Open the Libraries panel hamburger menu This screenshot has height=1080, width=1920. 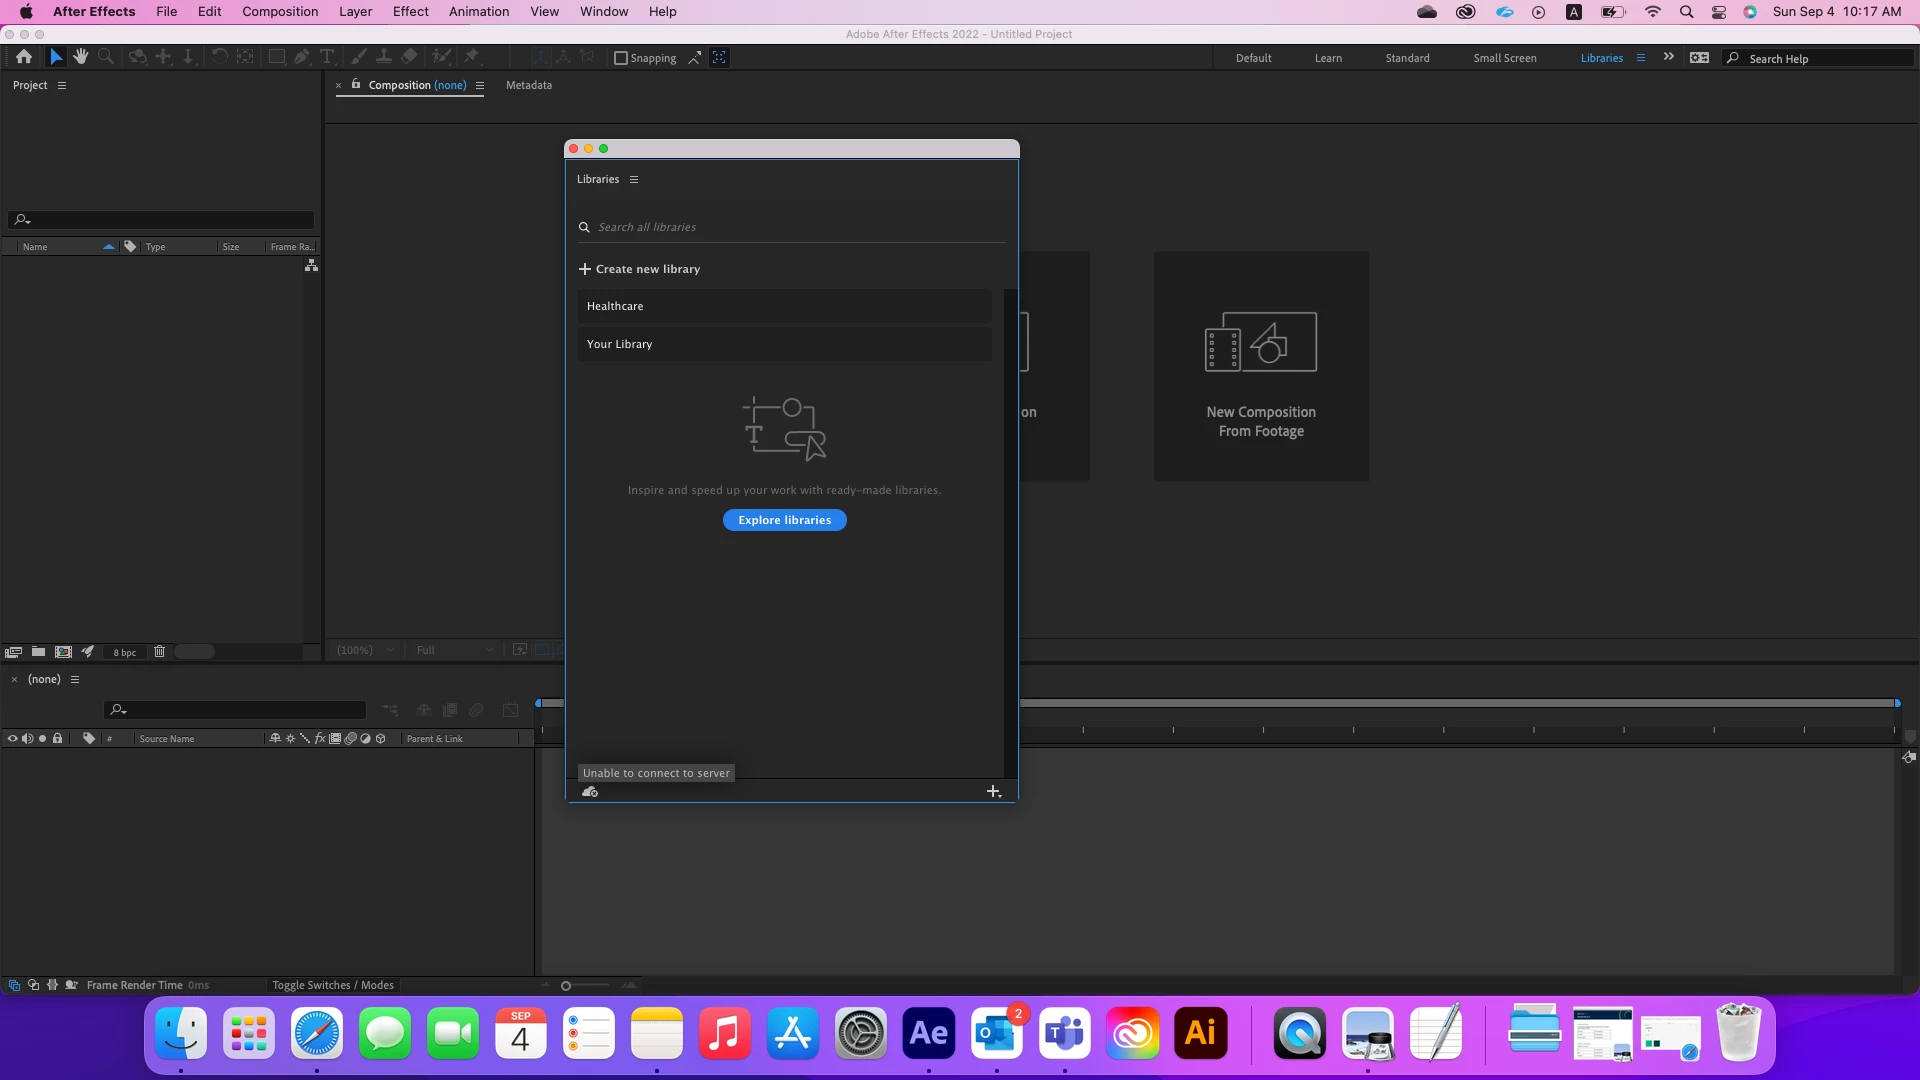(634, 180)
